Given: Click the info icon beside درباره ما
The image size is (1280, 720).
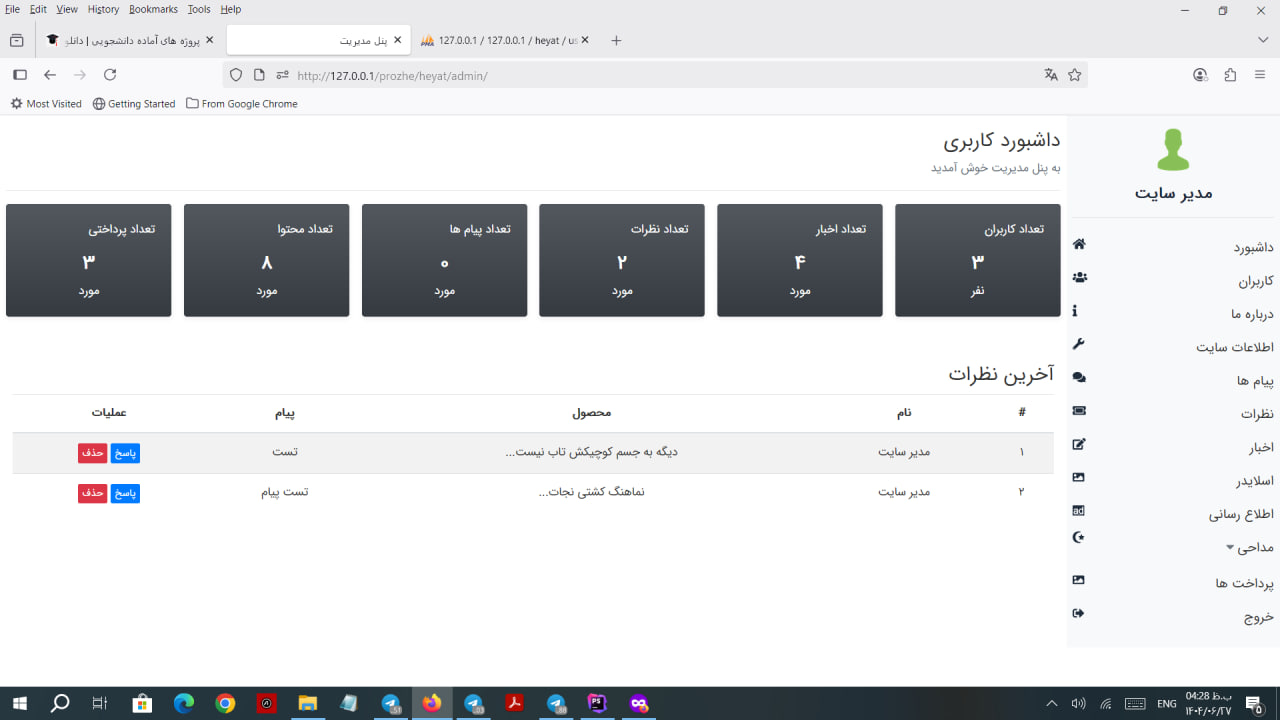Looking at the screenshot, I should (x=1075, y=311).
